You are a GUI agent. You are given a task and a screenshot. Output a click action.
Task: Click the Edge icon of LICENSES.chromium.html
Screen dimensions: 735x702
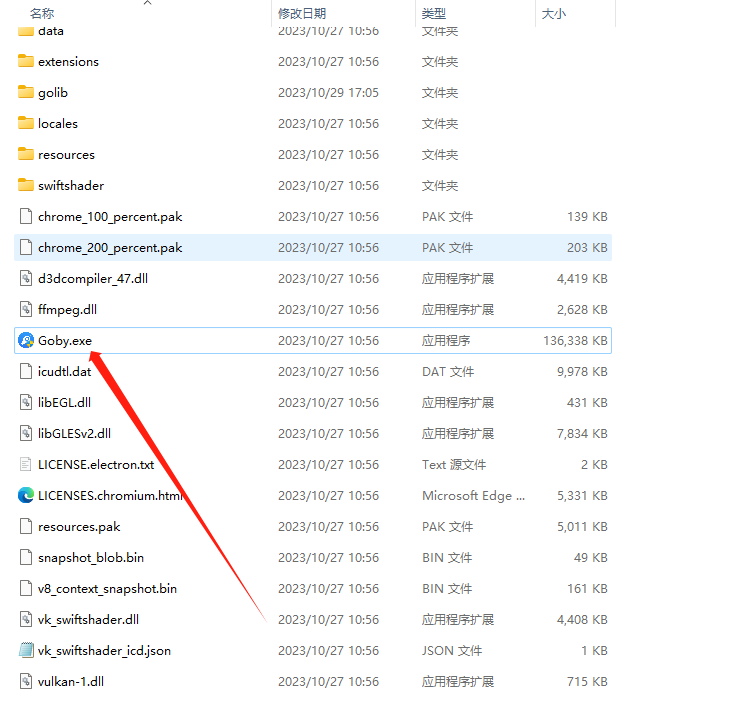26,495
